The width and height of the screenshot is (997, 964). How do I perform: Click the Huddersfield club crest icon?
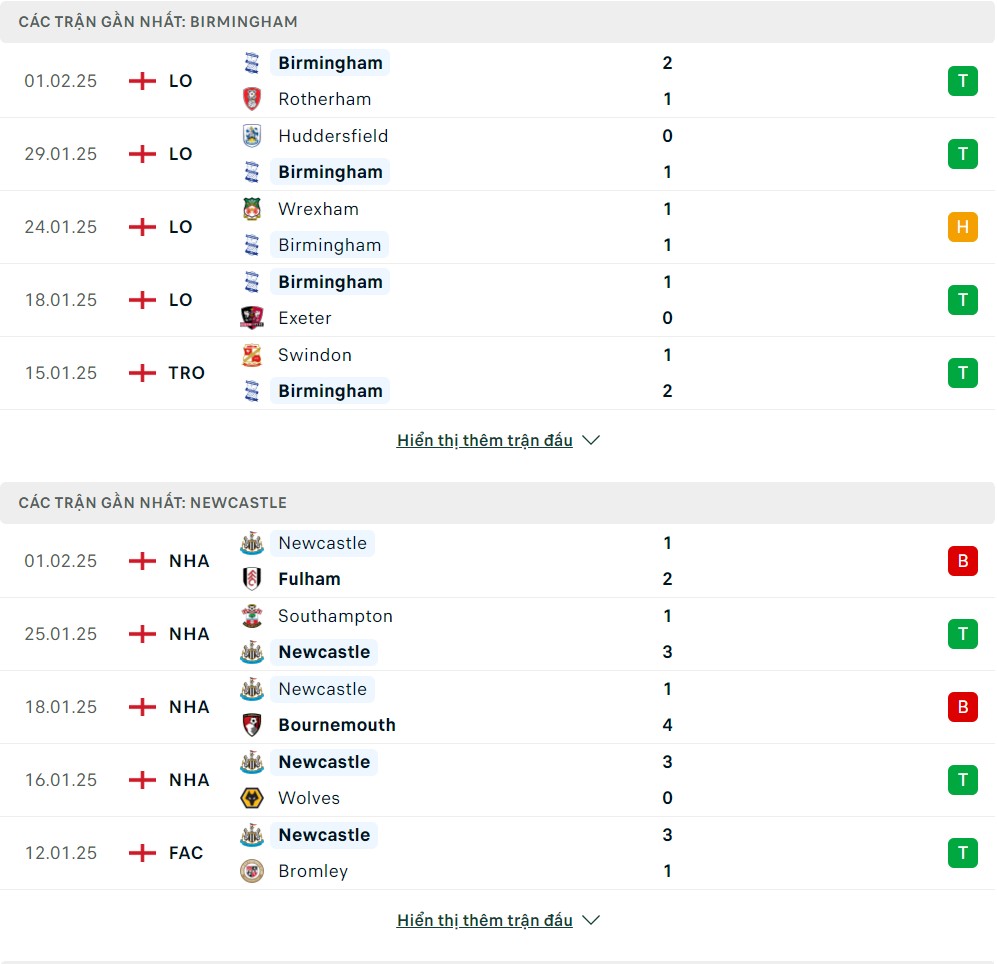coord(252,135)
